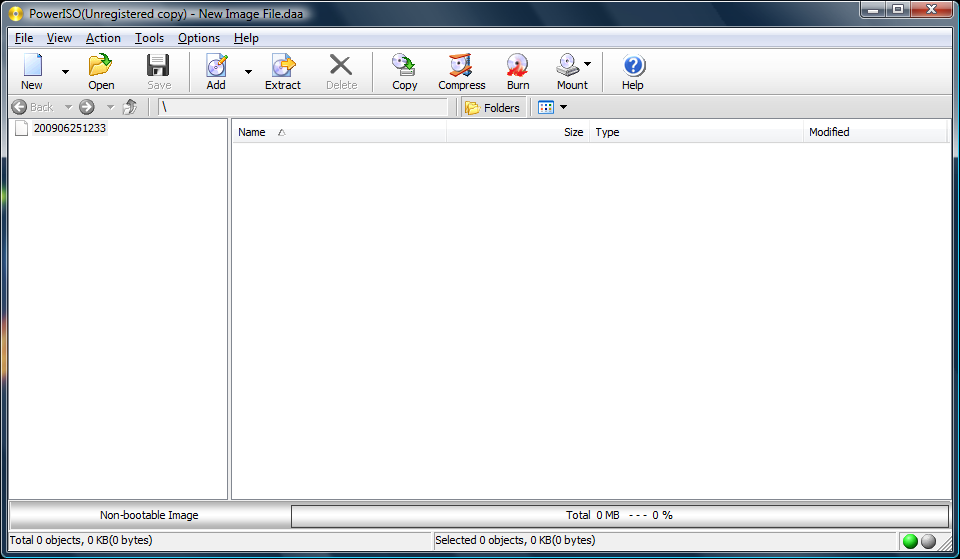The width and height of the screenshot is (960, 559).
Task: Expand the view mode dropdown arrow
Action: click(x=563, y=107)
